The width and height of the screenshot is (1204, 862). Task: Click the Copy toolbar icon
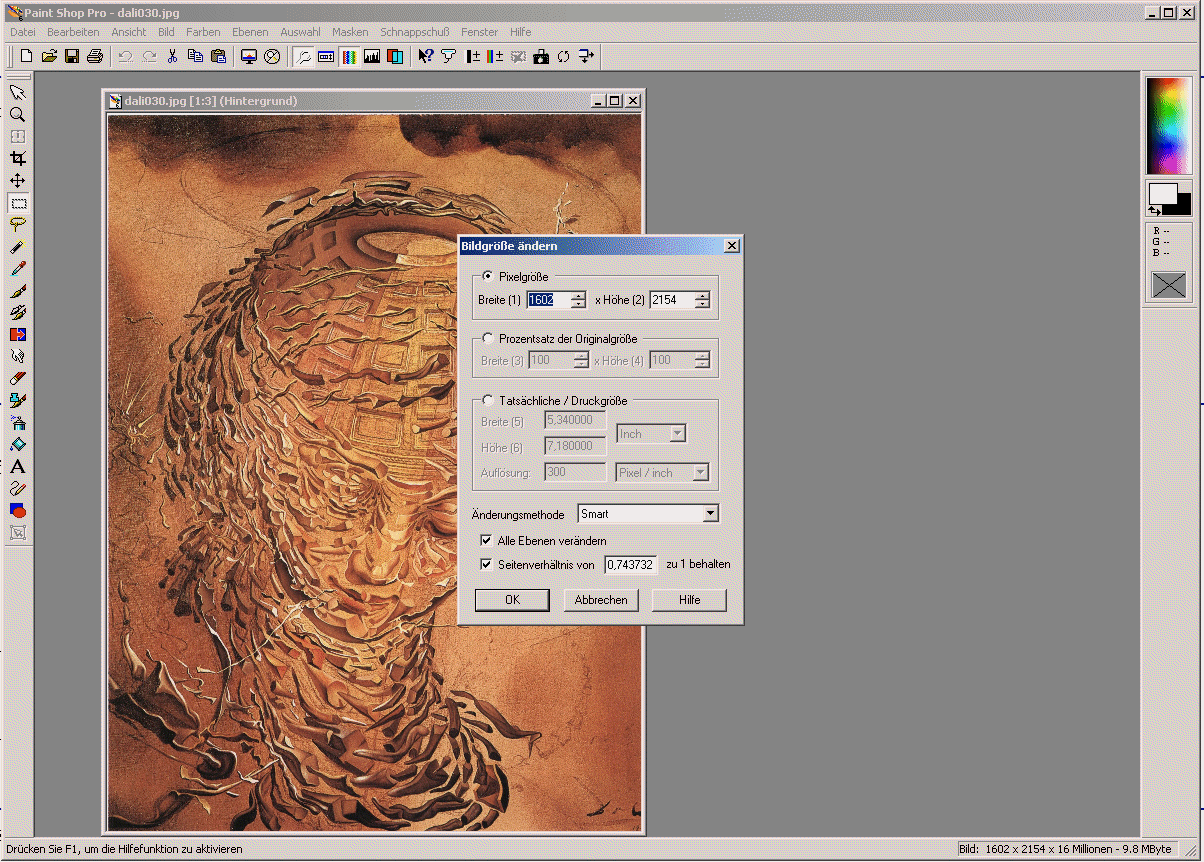[195, 56]
